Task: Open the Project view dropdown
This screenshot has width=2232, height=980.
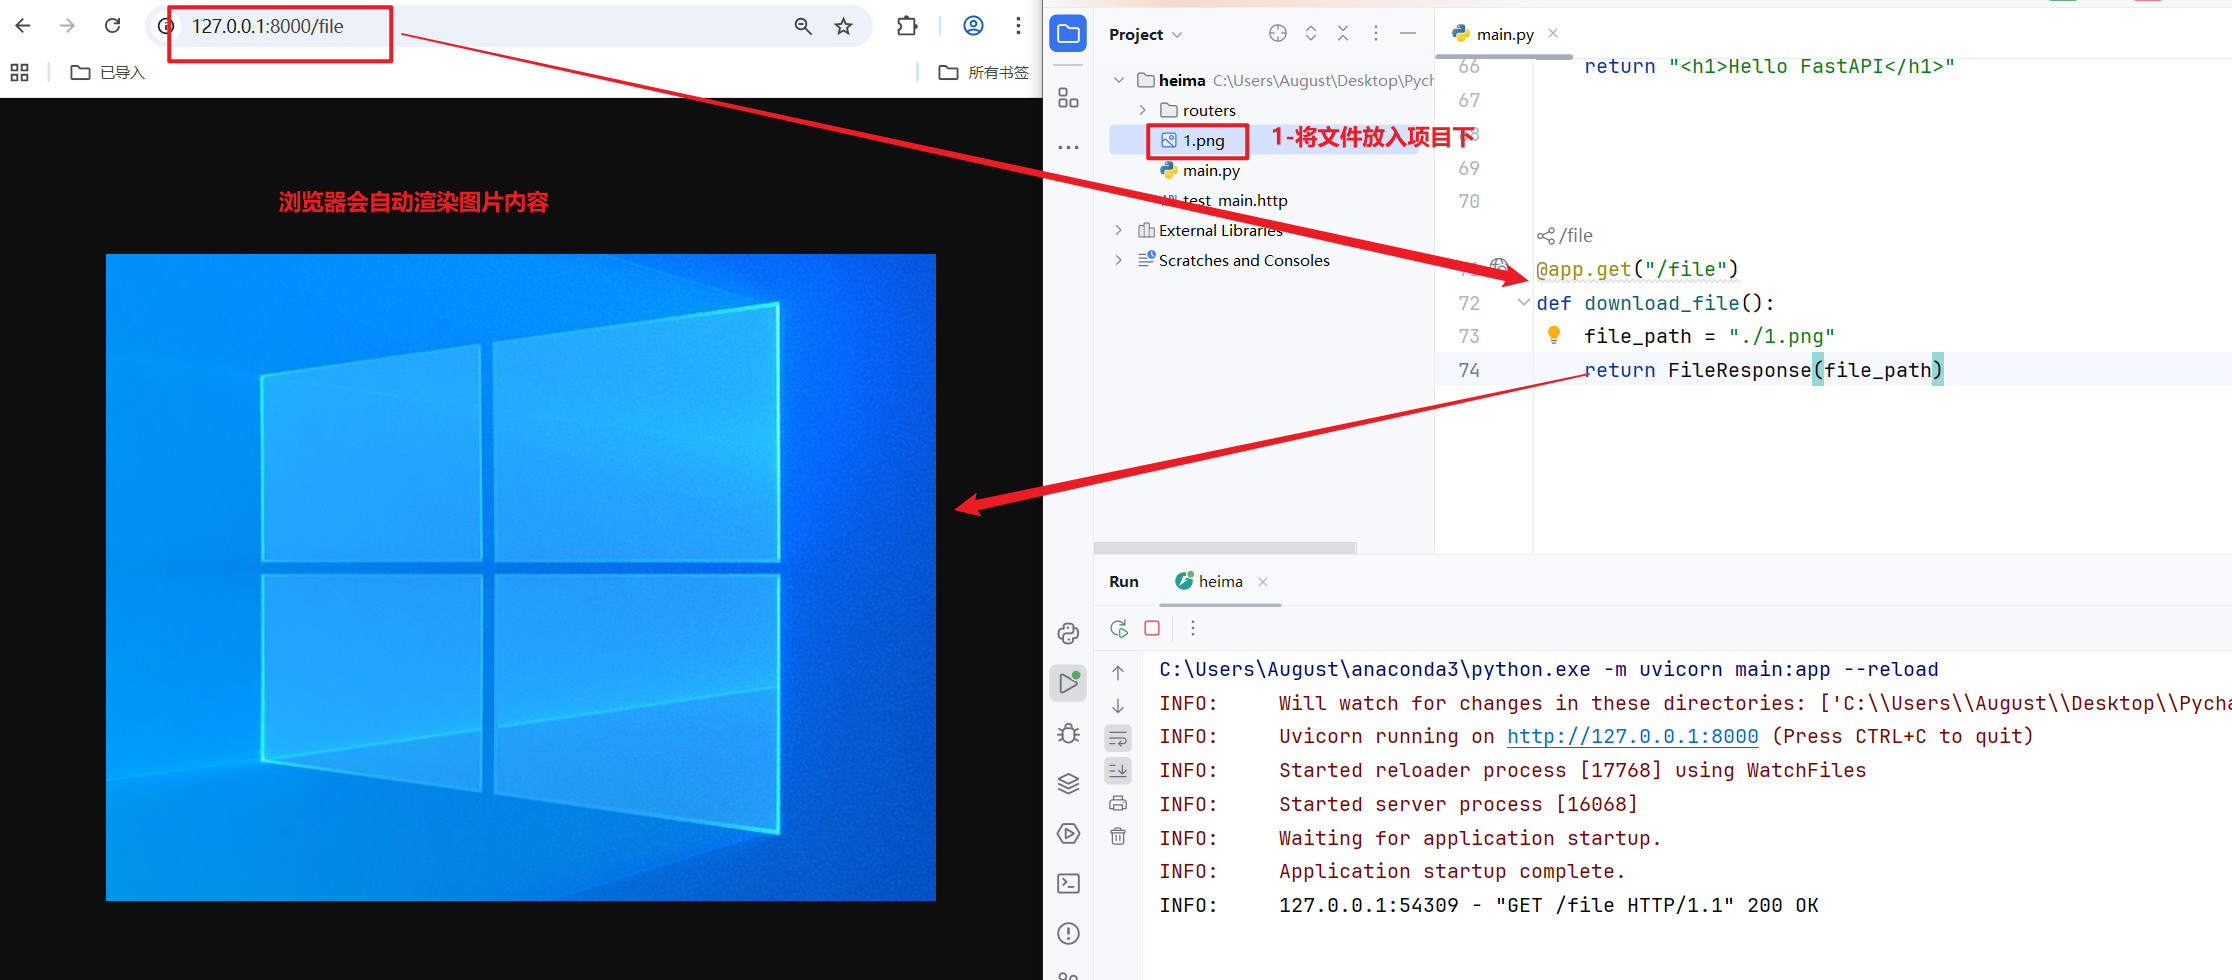Action: (x=1145, y=35)
